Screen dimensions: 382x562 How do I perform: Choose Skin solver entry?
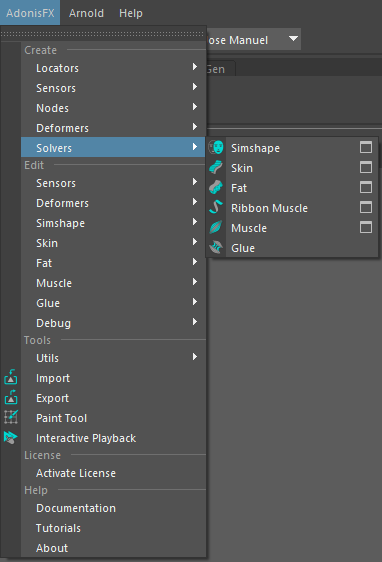tap(292, 167)
